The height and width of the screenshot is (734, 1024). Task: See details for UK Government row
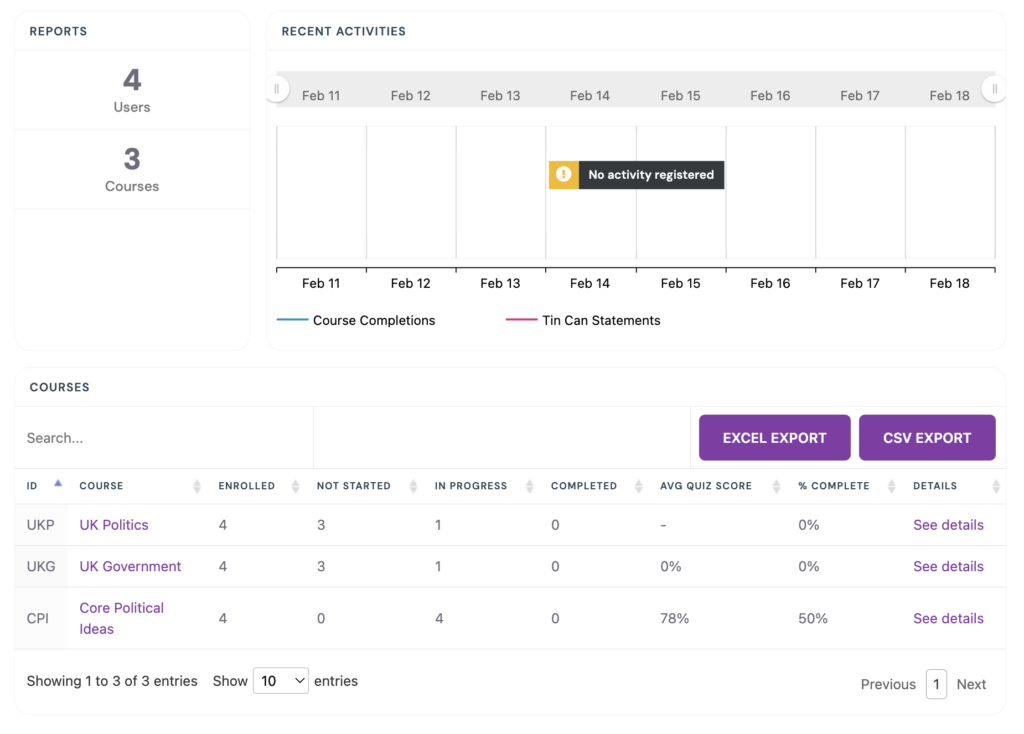(948, 566)
